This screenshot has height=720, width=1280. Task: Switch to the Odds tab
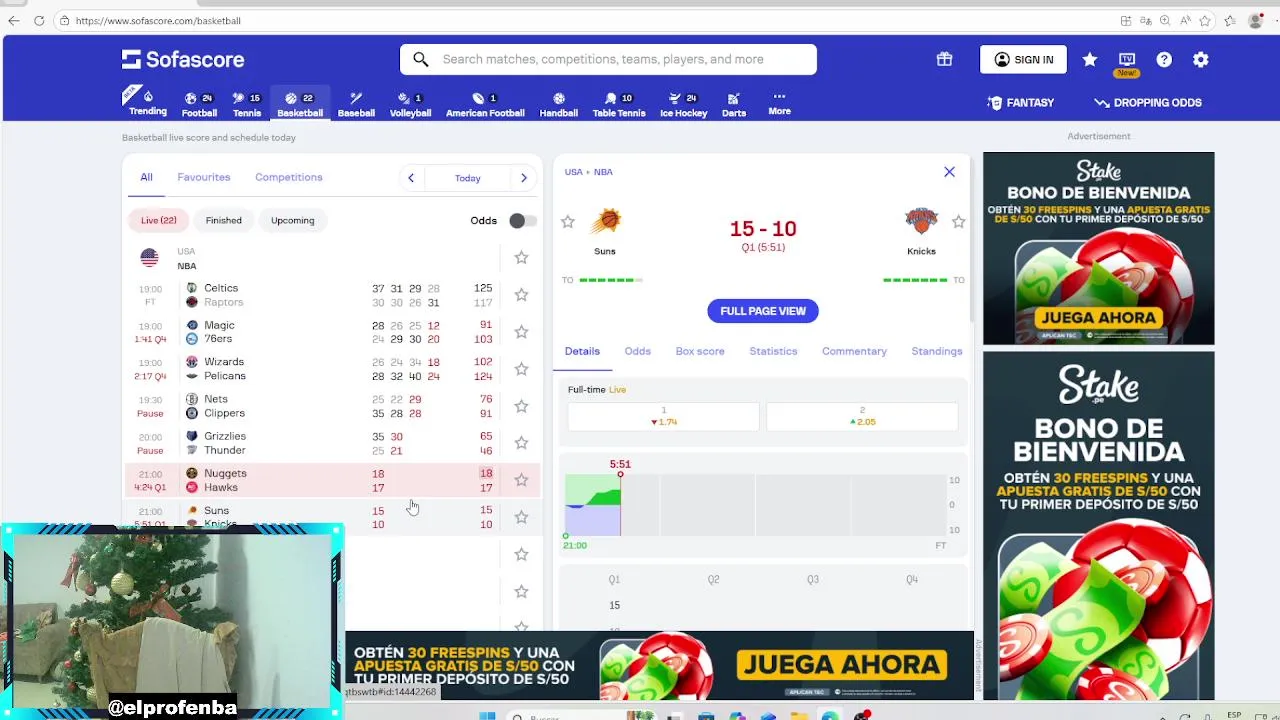coord(637,351)
